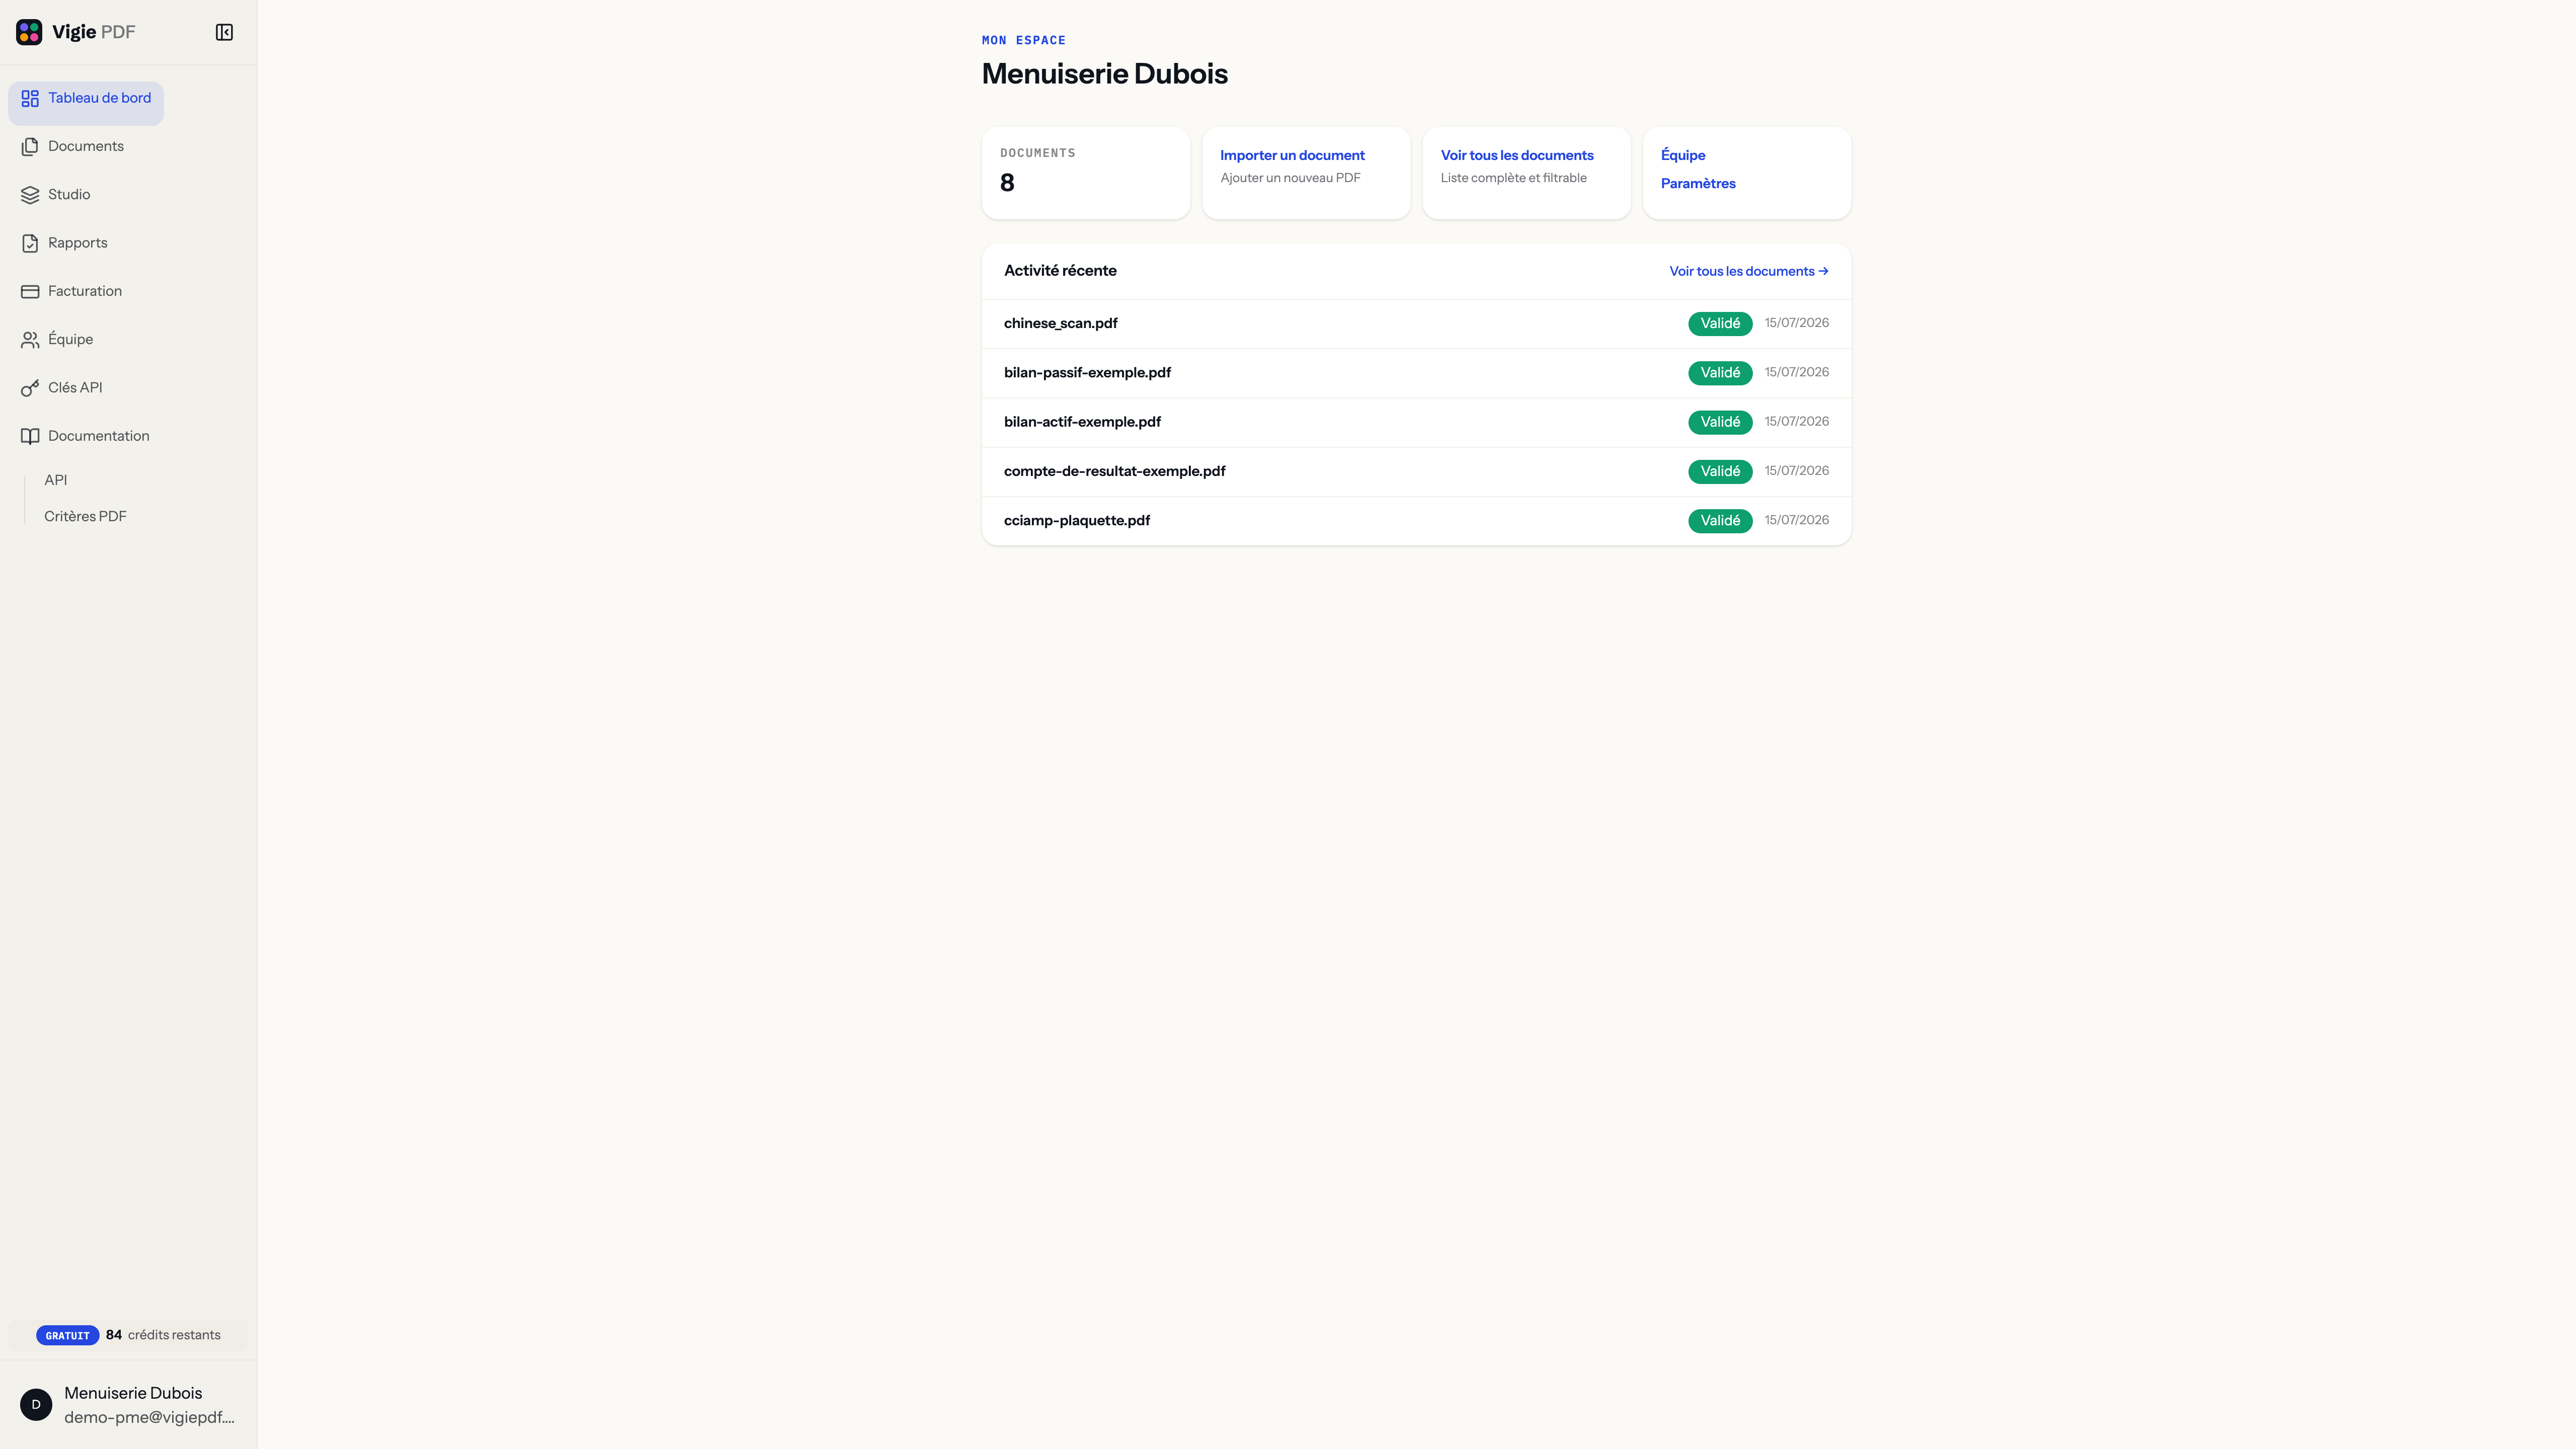Open the Menuiserie Dubois account menu
Image resolution: width=2576 pixels, height=1449 pixels.
coord(128,1405)
